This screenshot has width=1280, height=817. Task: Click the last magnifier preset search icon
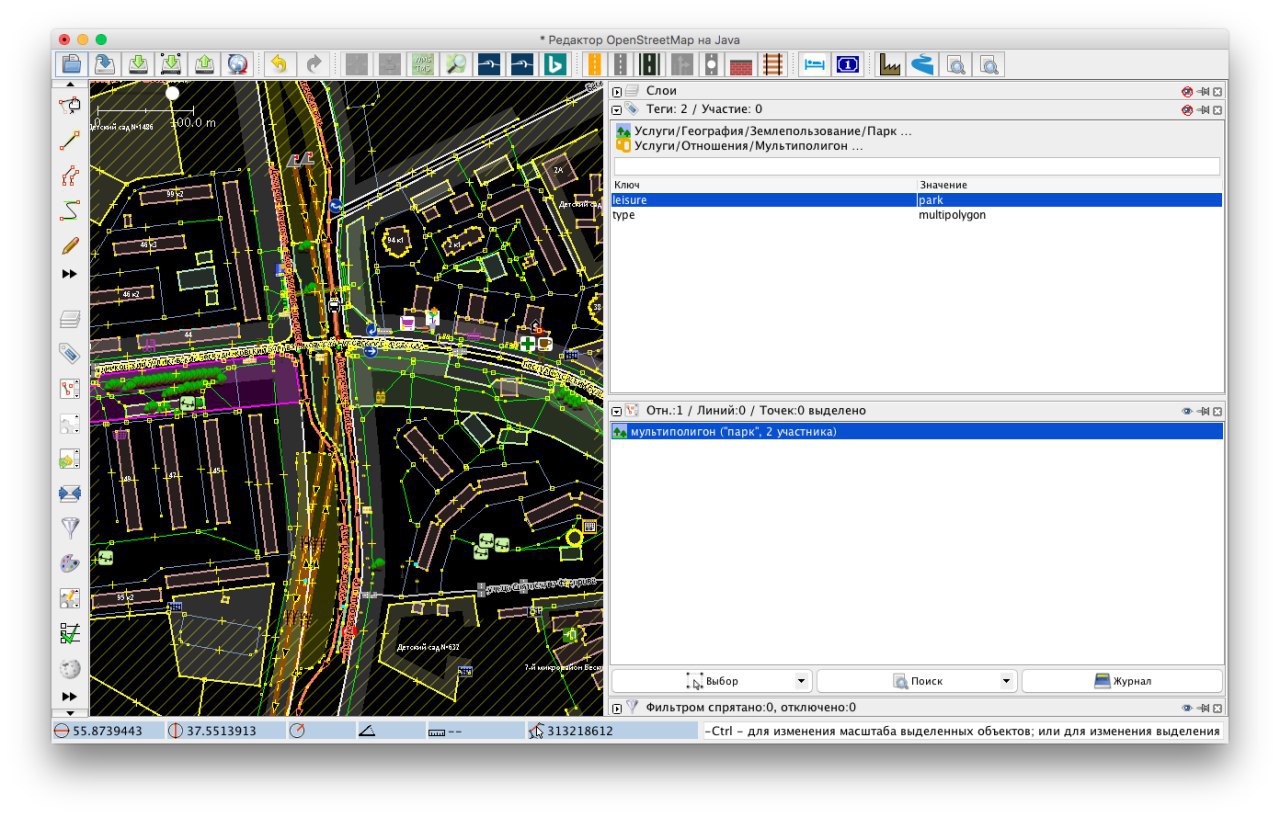(990, 64)
